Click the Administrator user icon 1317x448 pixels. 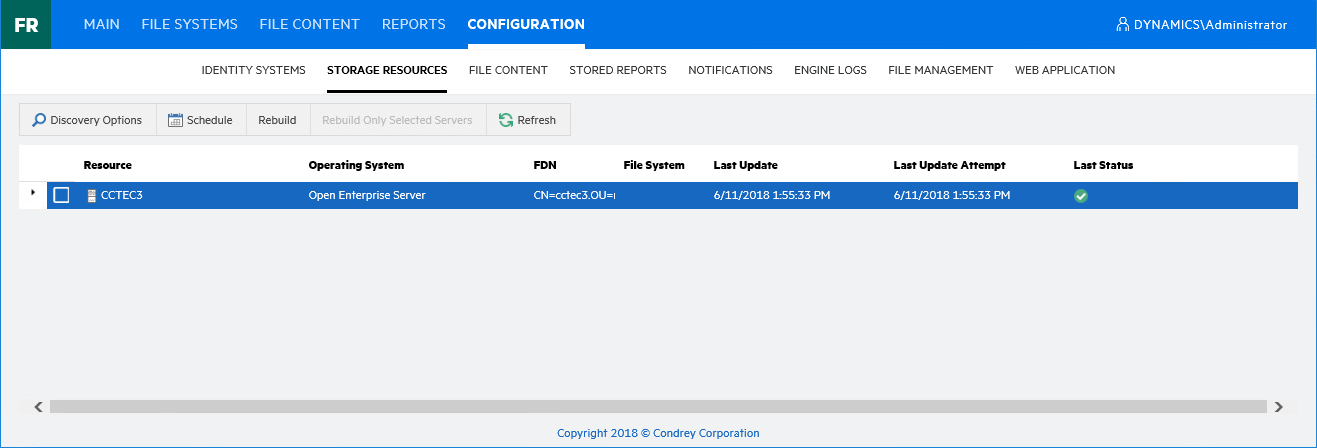(x=1123, y=25)
